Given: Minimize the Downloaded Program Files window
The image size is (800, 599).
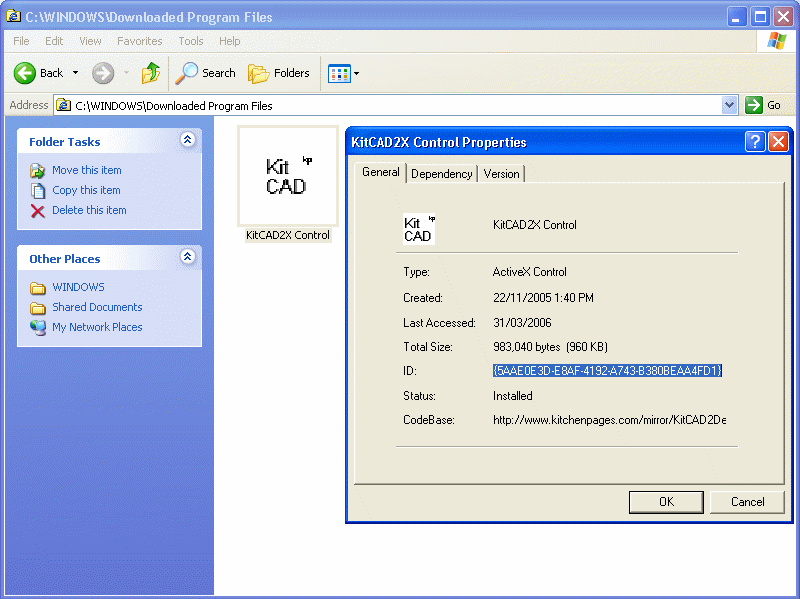Looking at the screenshot, I should coord(736,17).
